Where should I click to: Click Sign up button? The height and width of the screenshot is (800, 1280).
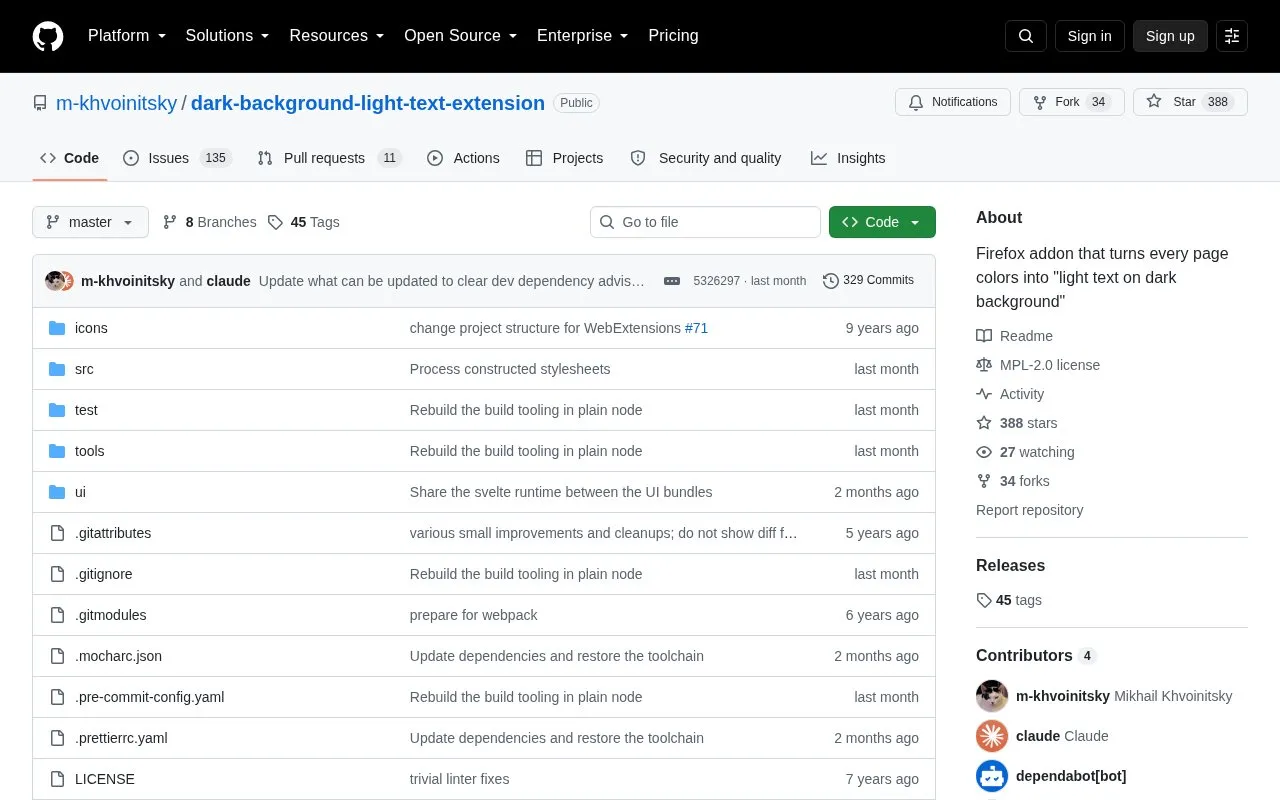coord(1170,36)
